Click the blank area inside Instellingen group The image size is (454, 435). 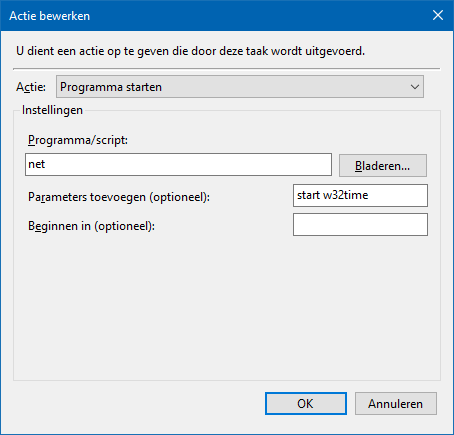227,307
